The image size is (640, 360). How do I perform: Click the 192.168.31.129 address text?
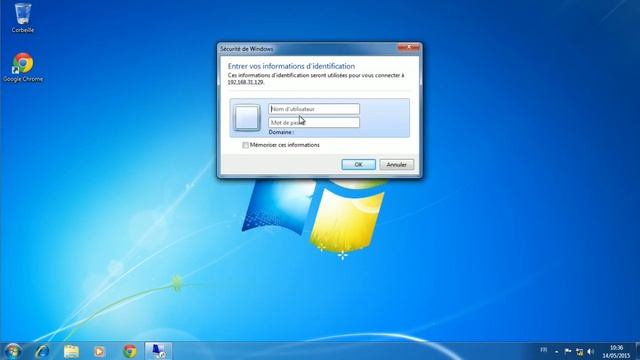coord(245,82)
